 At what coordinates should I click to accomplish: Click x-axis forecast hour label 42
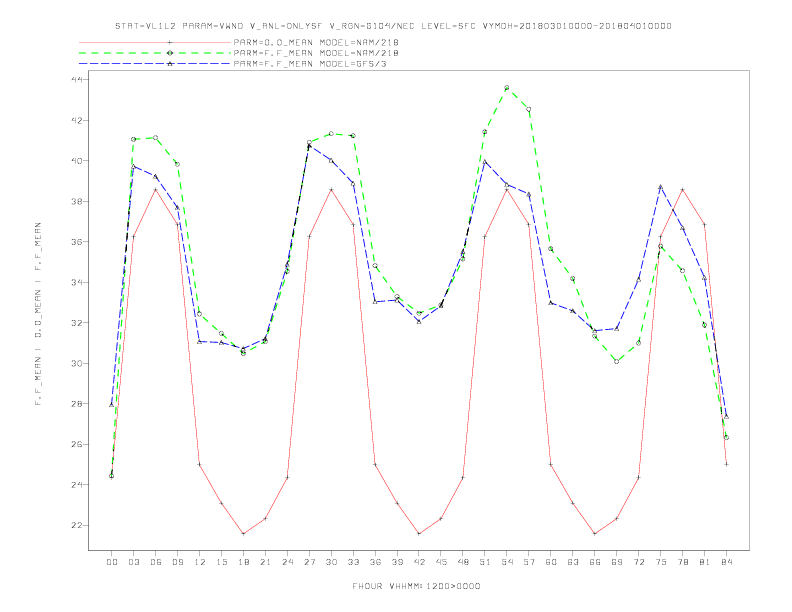coord(419,562)
